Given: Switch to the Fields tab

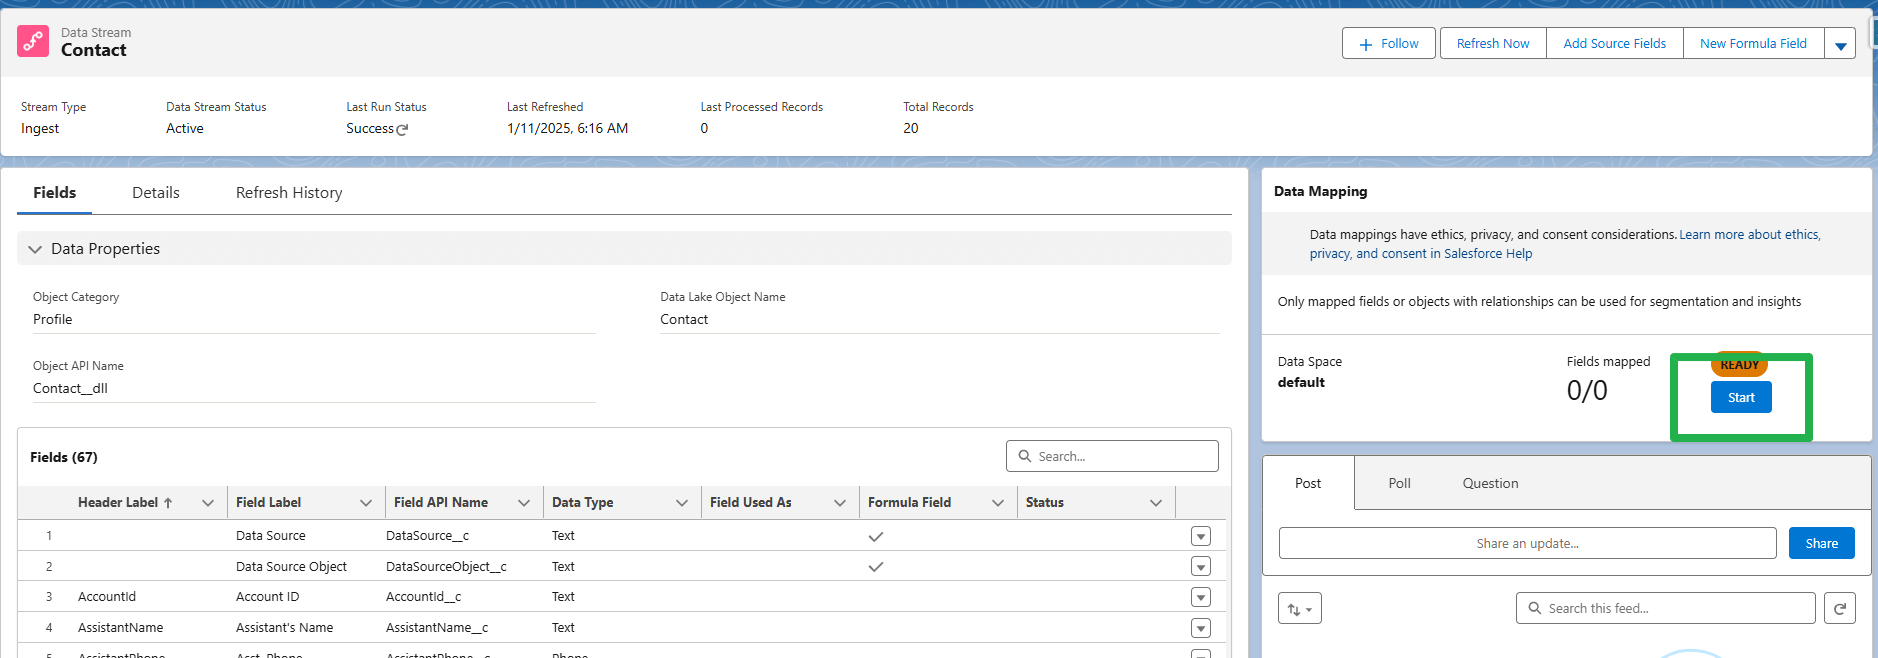Looking at the screenshot, I should (x=54, y=193).
